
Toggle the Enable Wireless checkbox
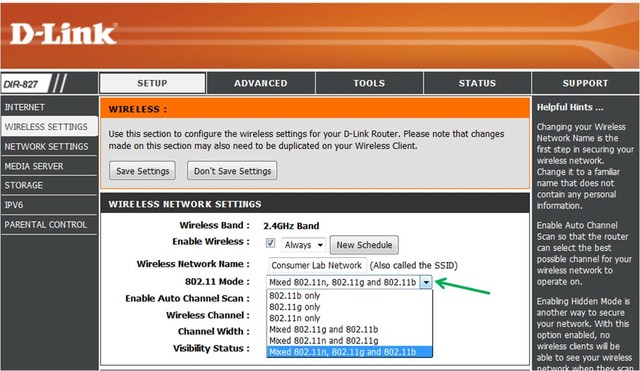(270, 243)
